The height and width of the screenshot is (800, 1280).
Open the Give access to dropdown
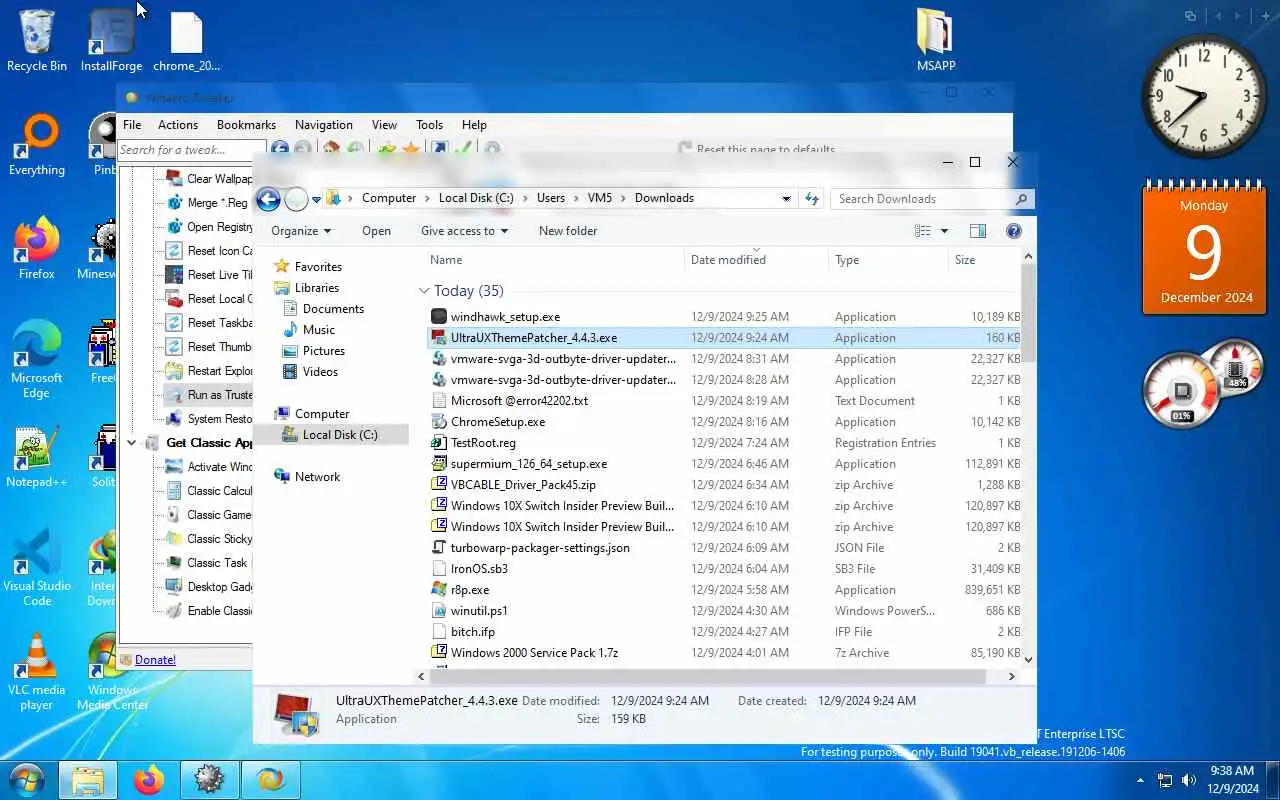pos(464,231)
